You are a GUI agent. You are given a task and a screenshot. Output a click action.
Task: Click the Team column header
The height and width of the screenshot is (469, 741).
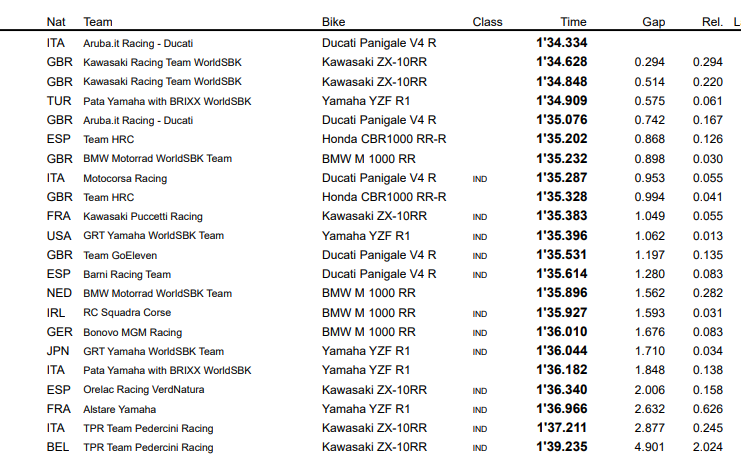coord(98,21)
